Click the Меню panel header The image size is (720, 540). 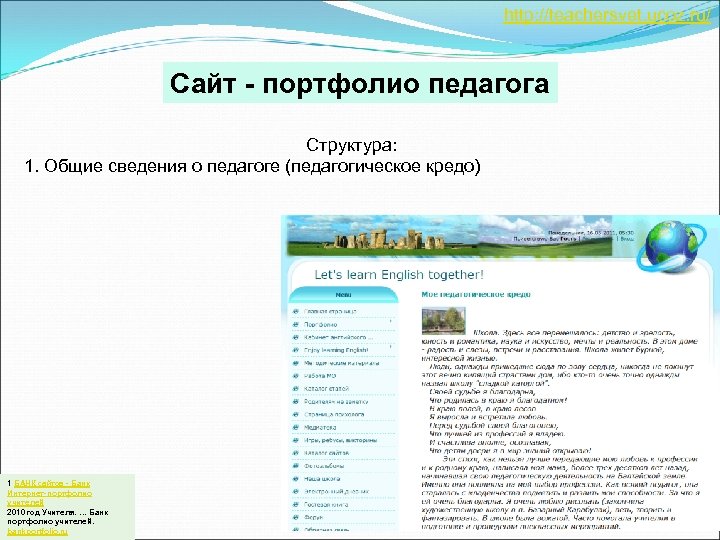tap(343, 295)
